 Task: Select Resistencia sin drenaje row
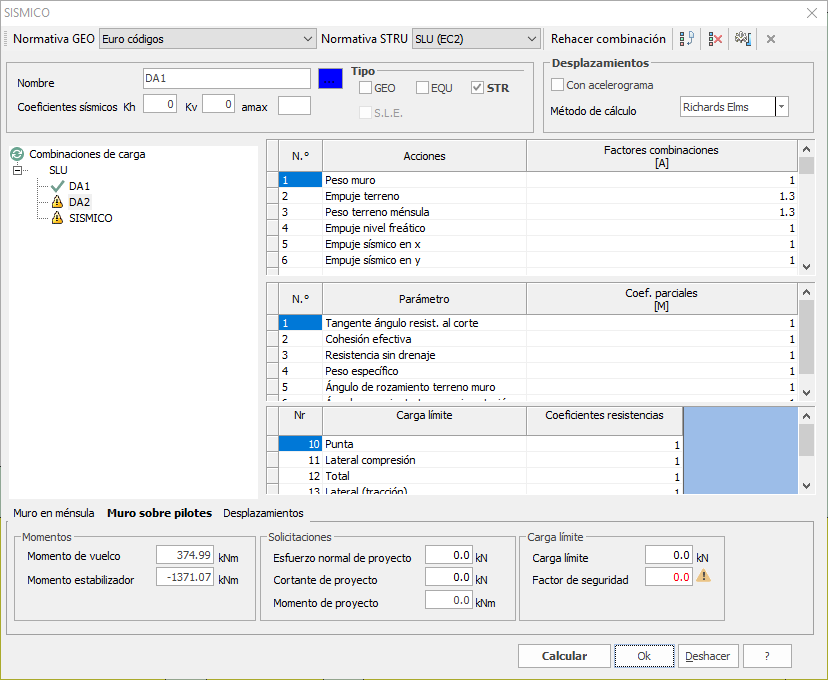(538, 355)
